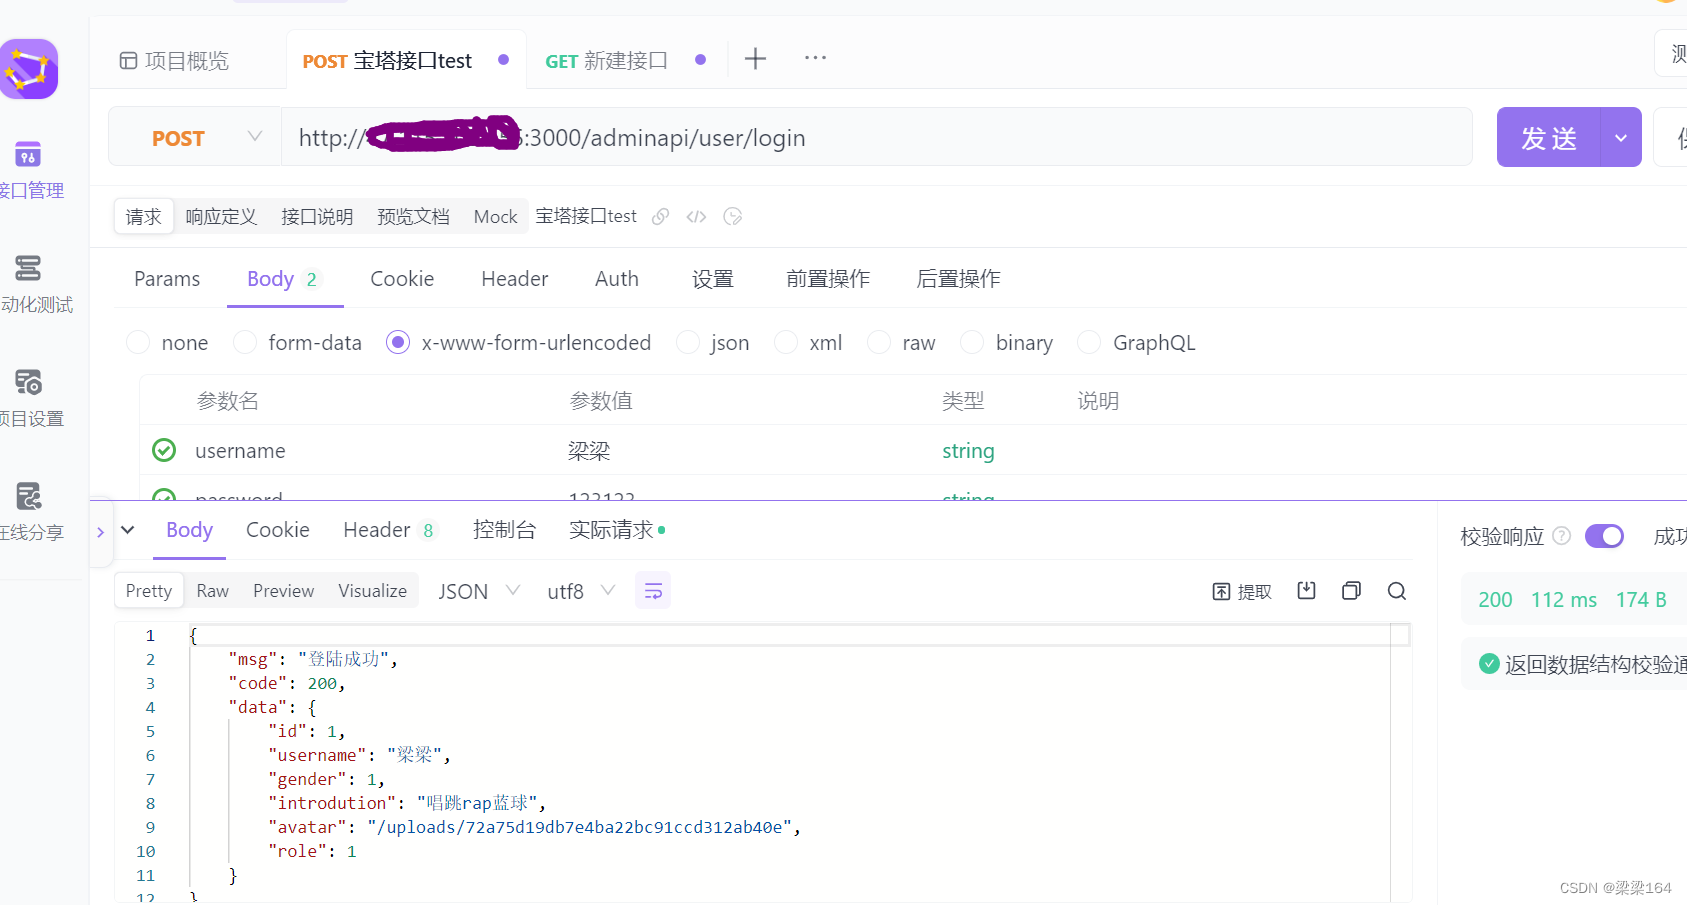
Task: Switch to the GET 新建接口 tab
Action: click(606, 59)
